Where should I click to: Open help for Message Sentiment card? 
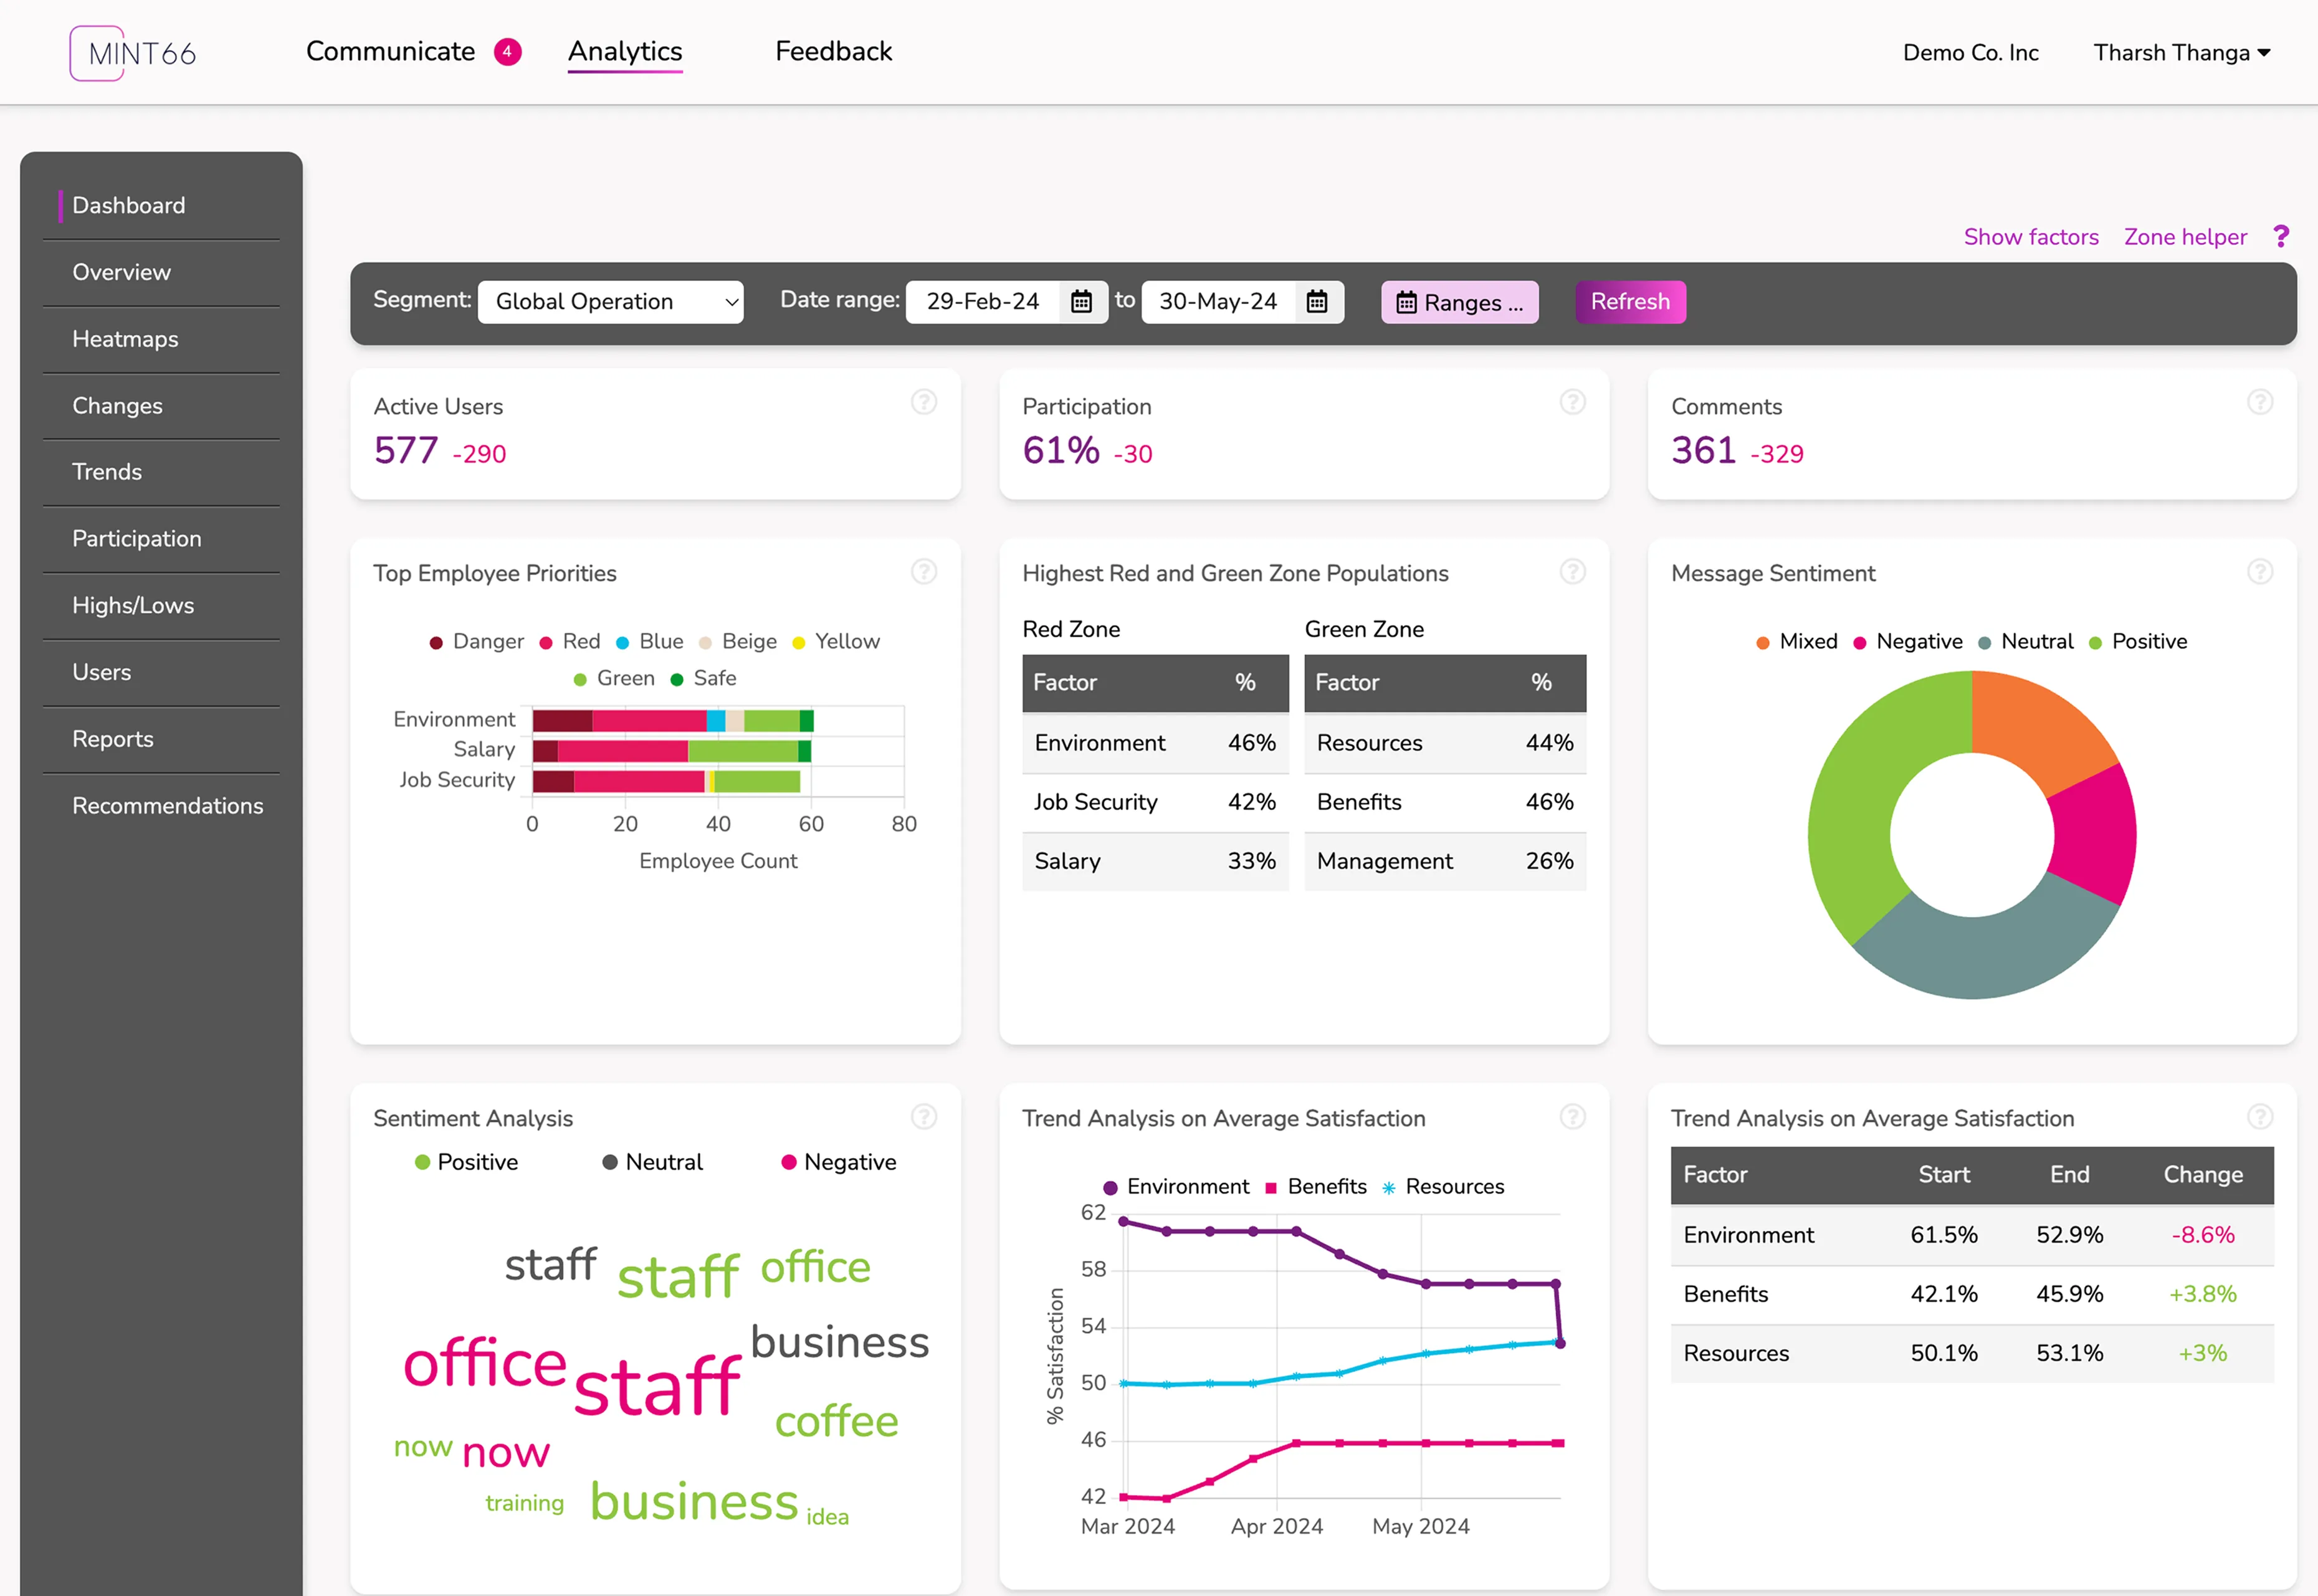click(x=2260, y=572)
